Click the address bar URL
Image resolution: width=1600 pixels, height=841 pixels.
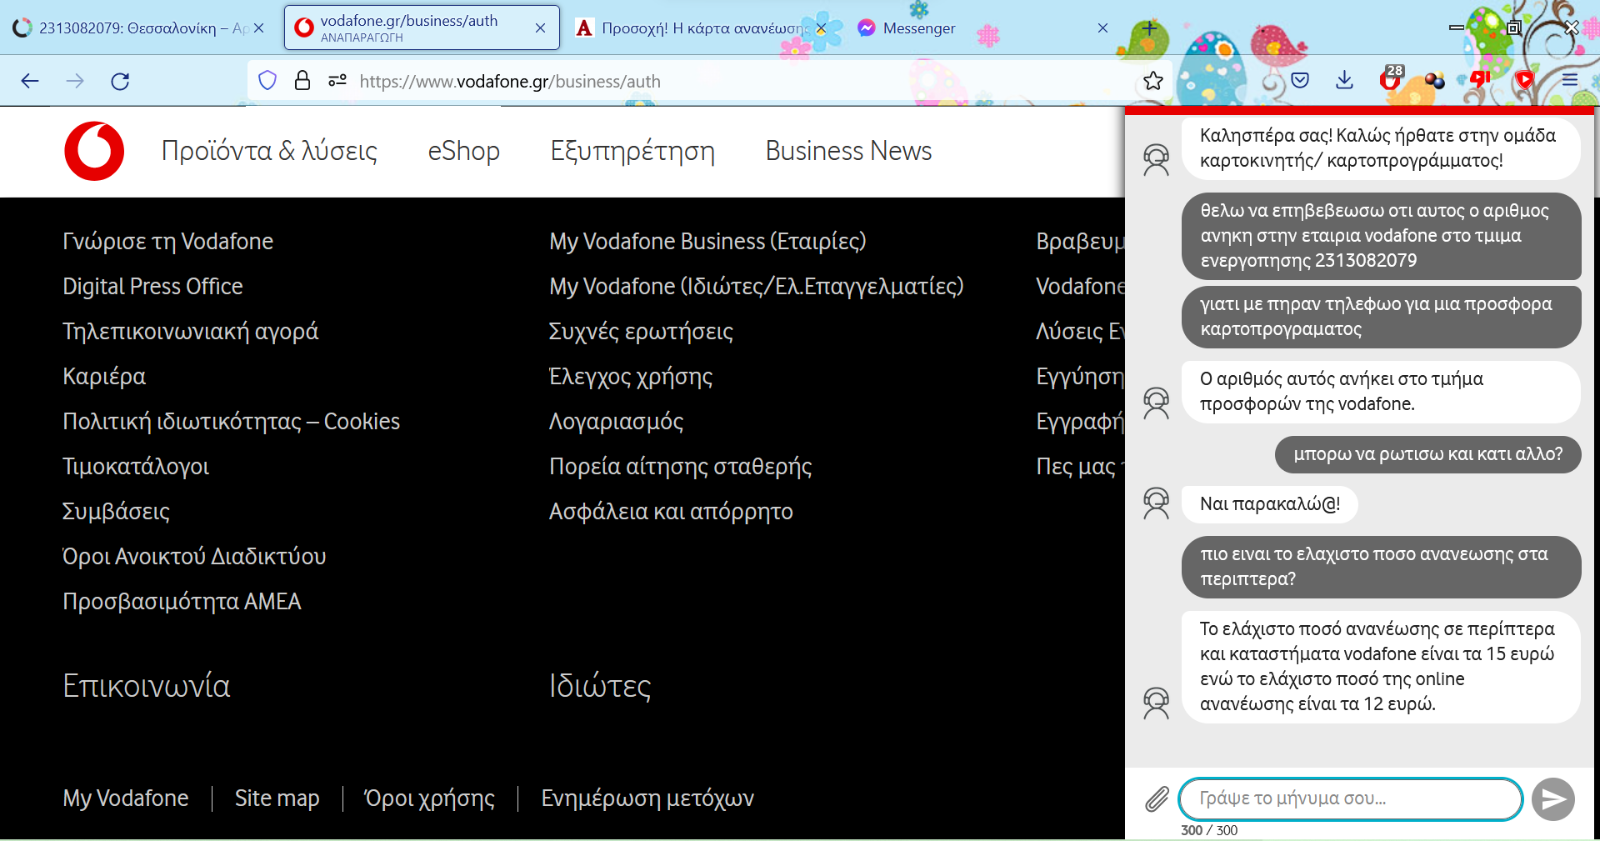tap(510, 81)
